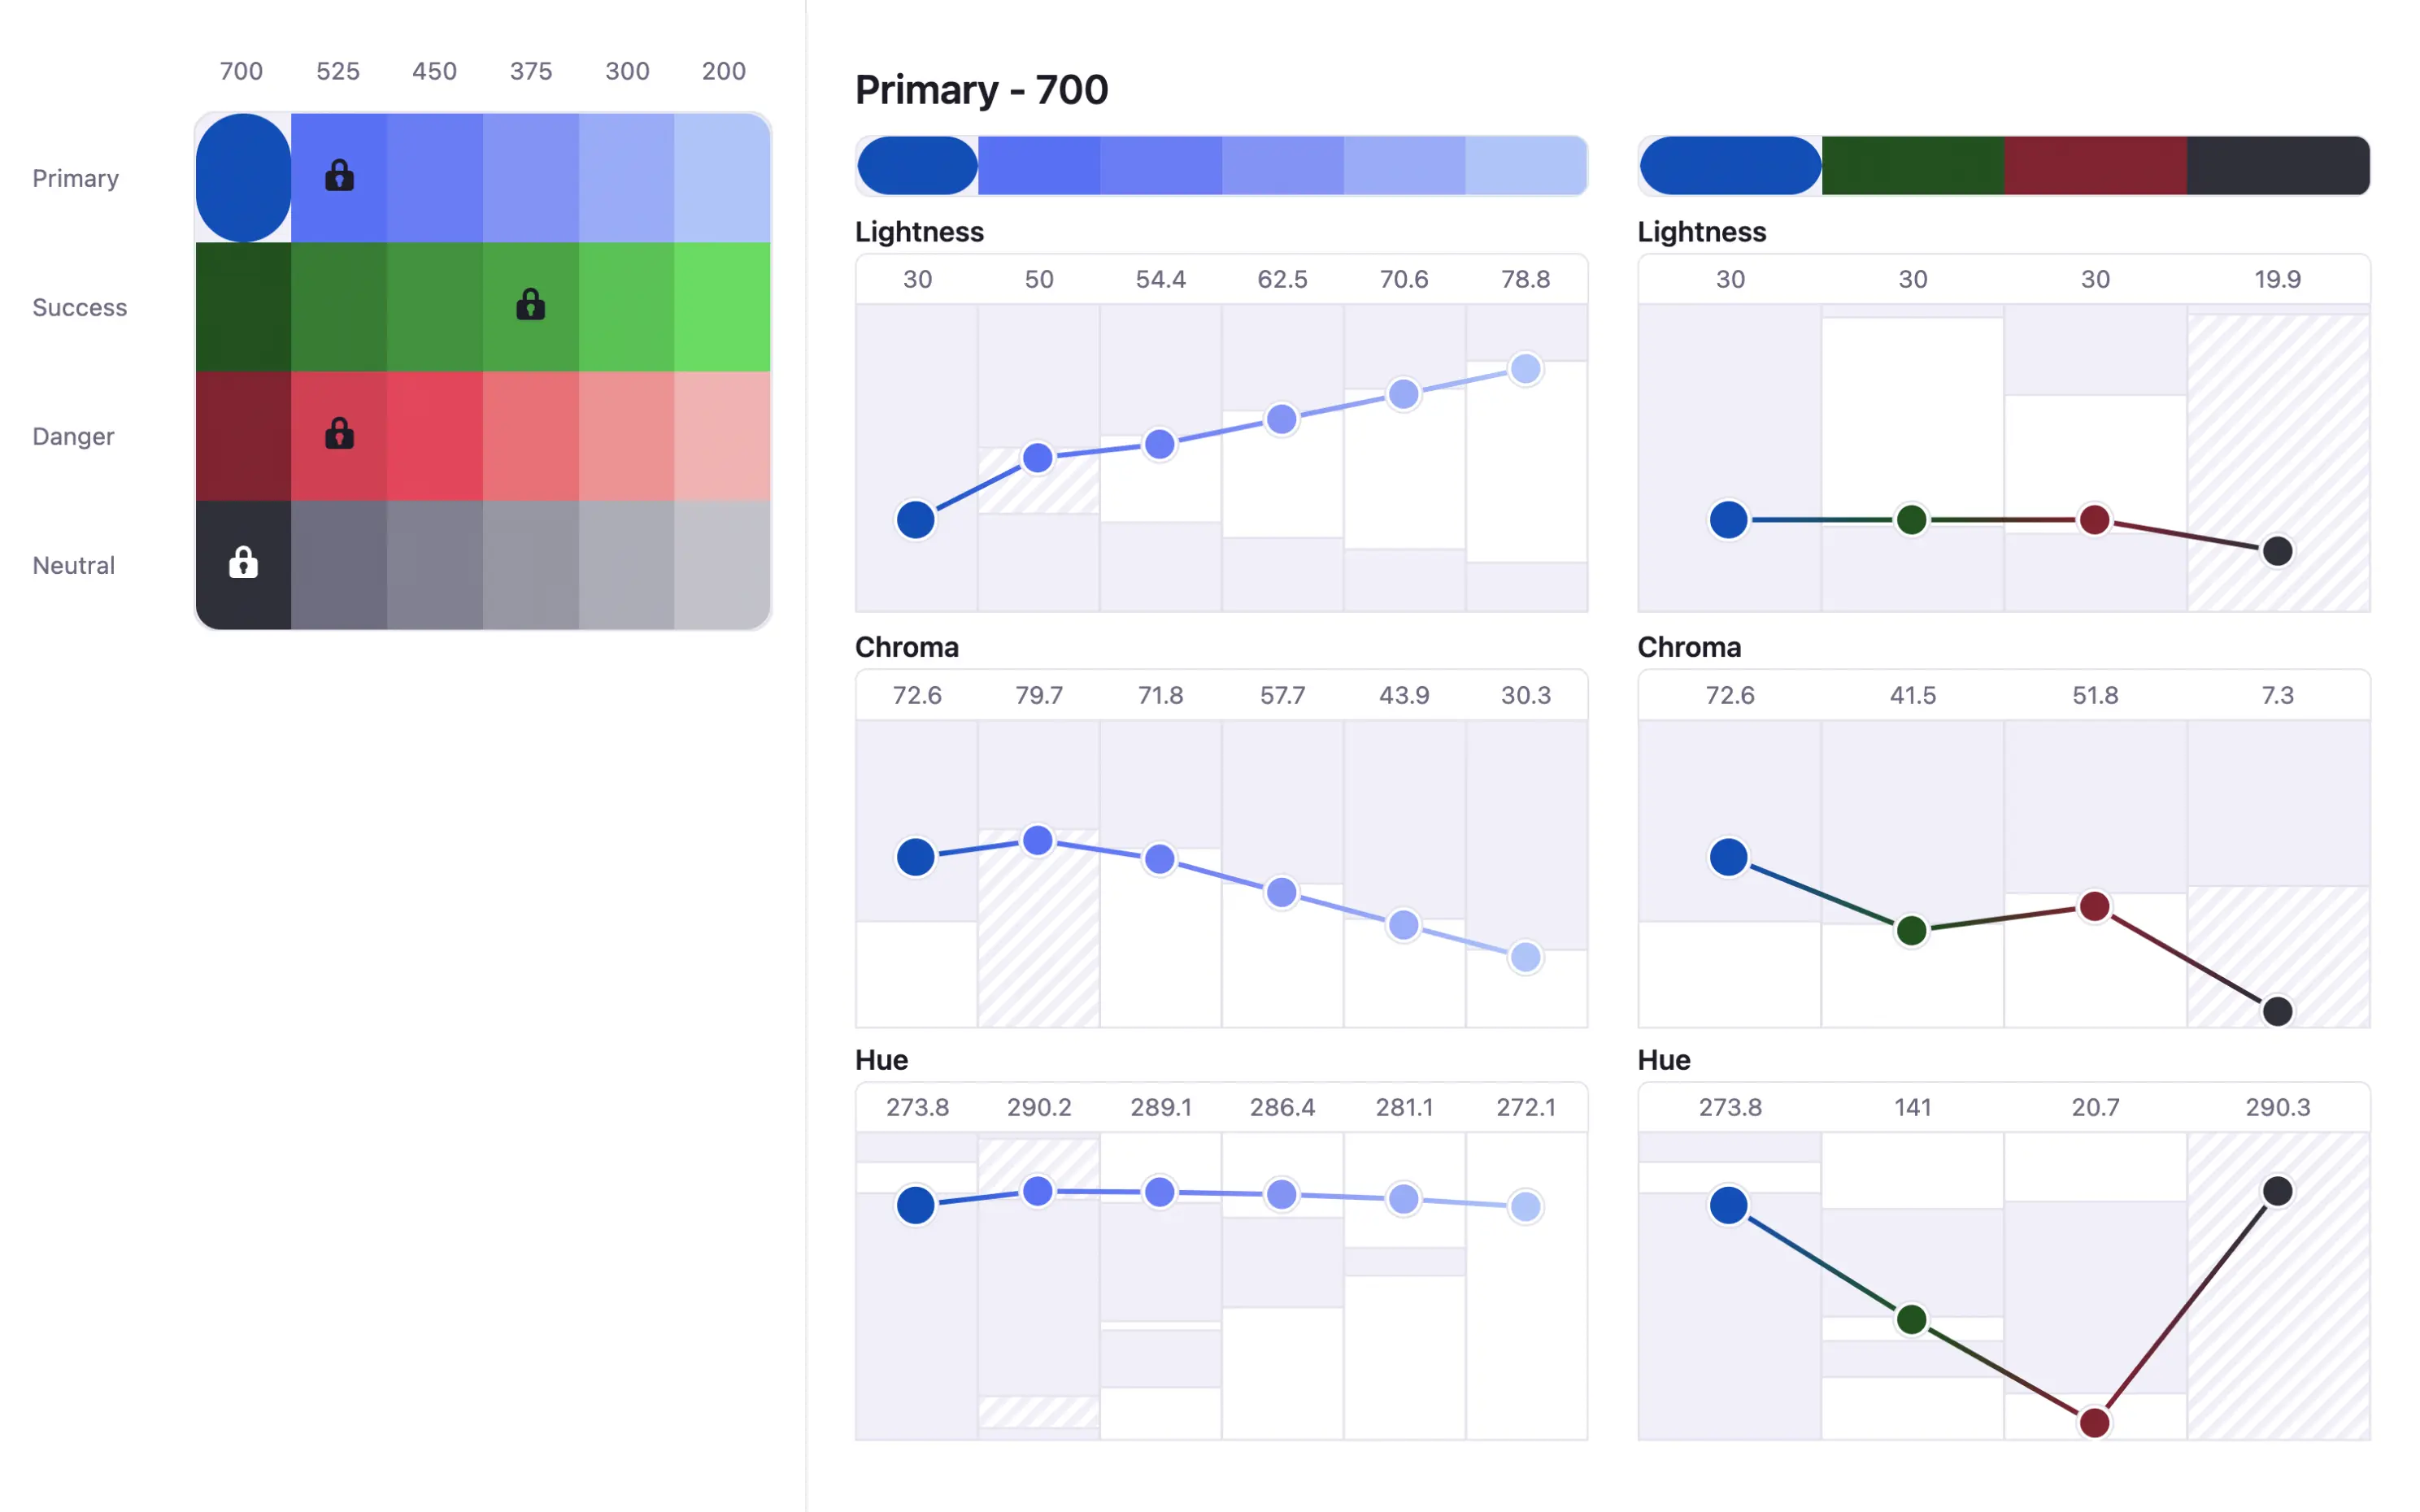Click the Lightness value field showing 54.4
The height and width of the screenshot is (1512, 2420).
click(1160, 279)
